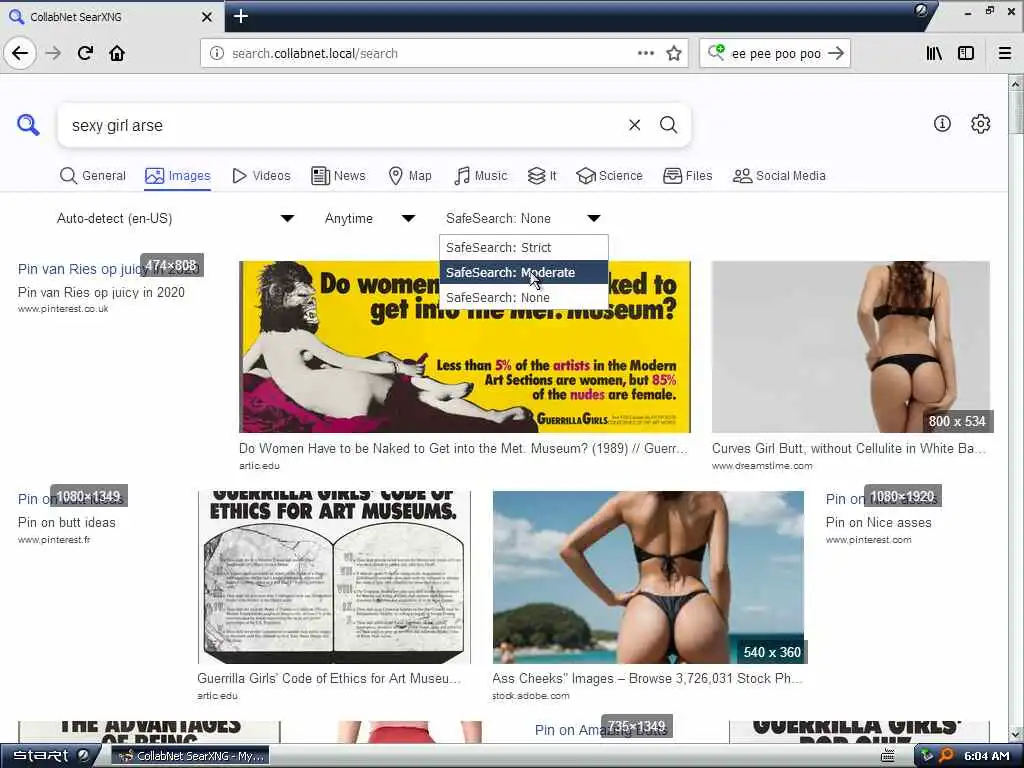This screenshot has width=1024, height=768.
Task: Open the 800 x 534 dreamstime image result
Action: tap(851, 347)
